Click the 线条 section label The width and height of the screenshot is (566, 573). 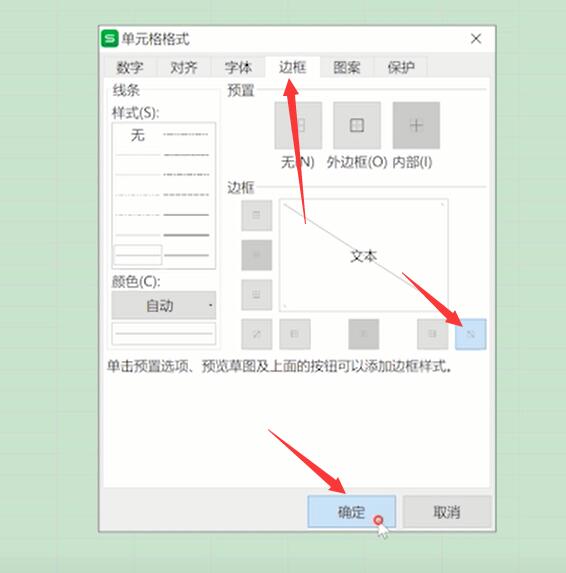click(x=126, y=90)
